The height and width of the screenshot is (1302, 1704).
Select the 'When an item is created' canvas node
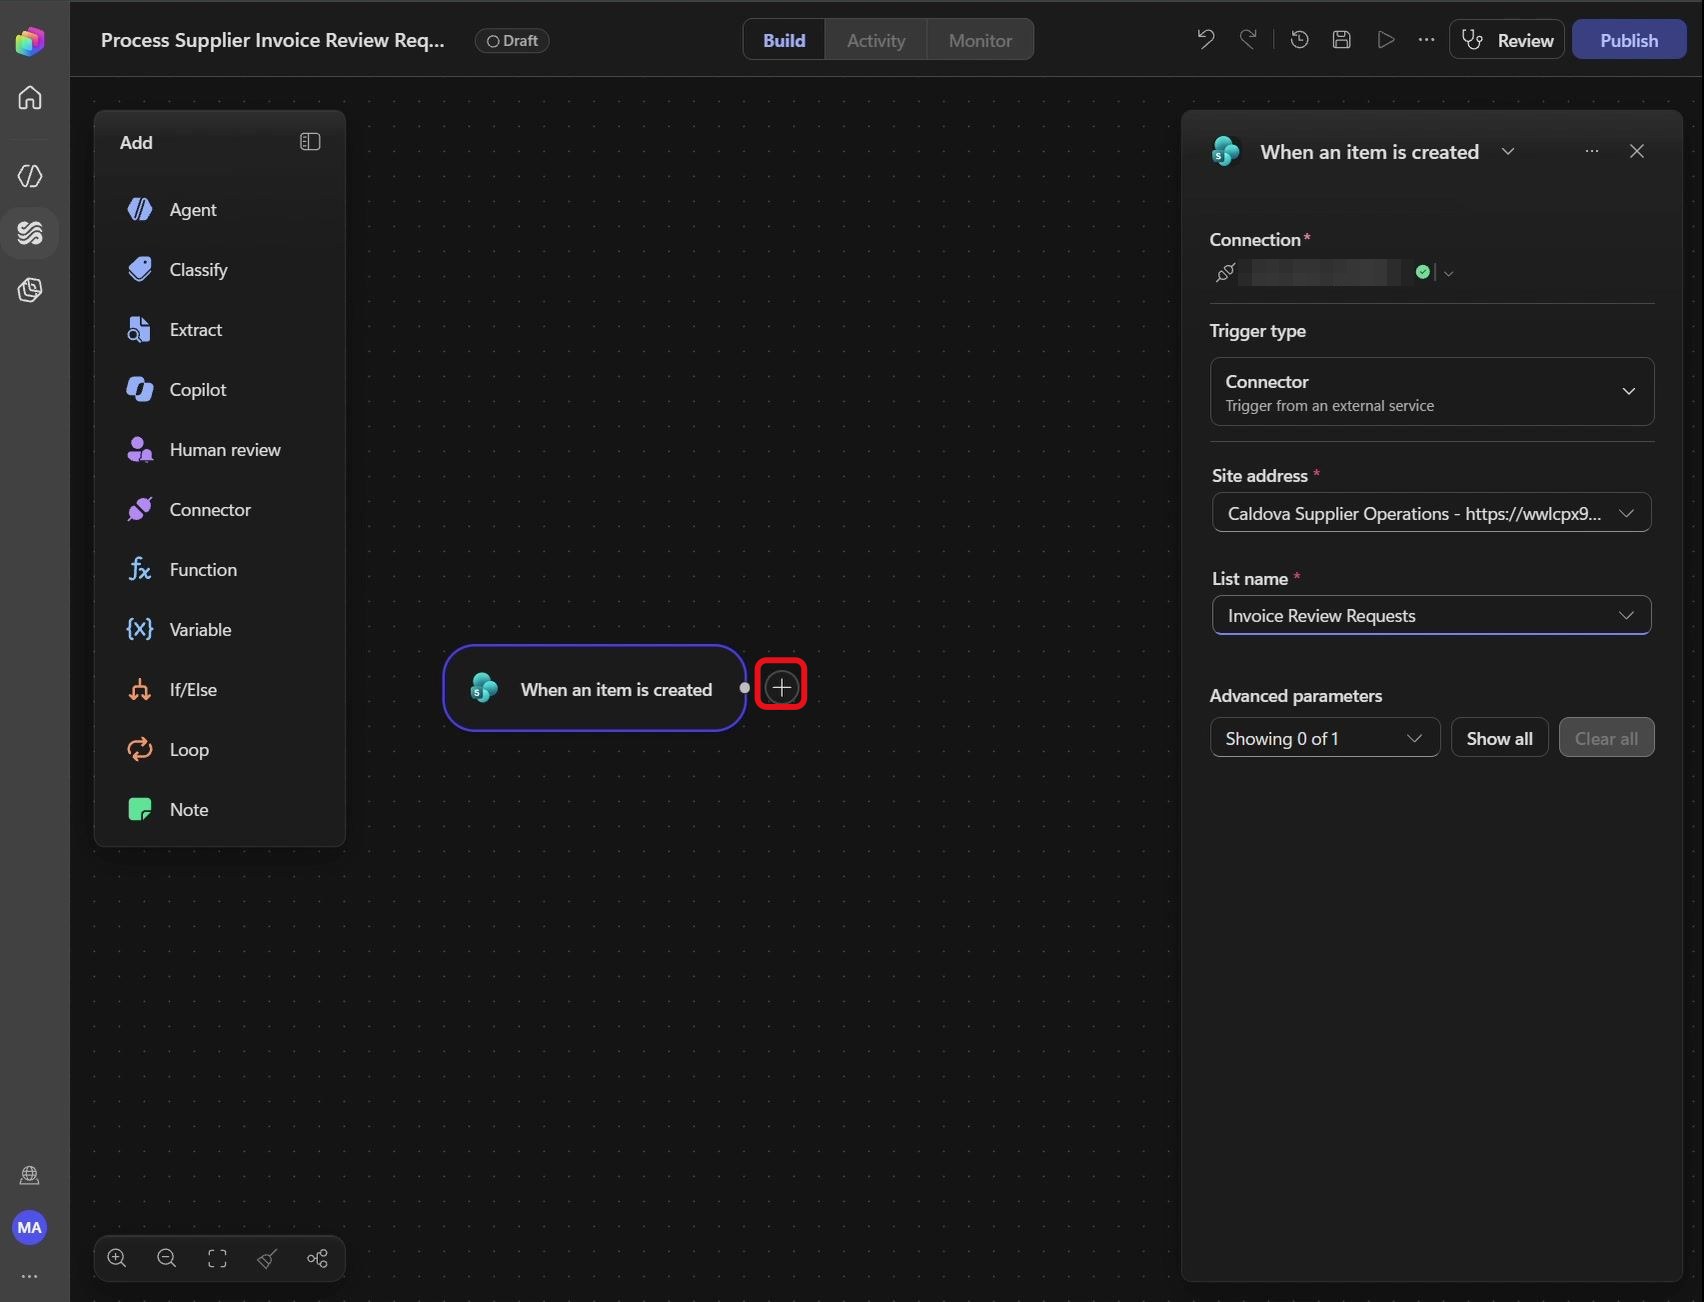(x=595, y=688)
